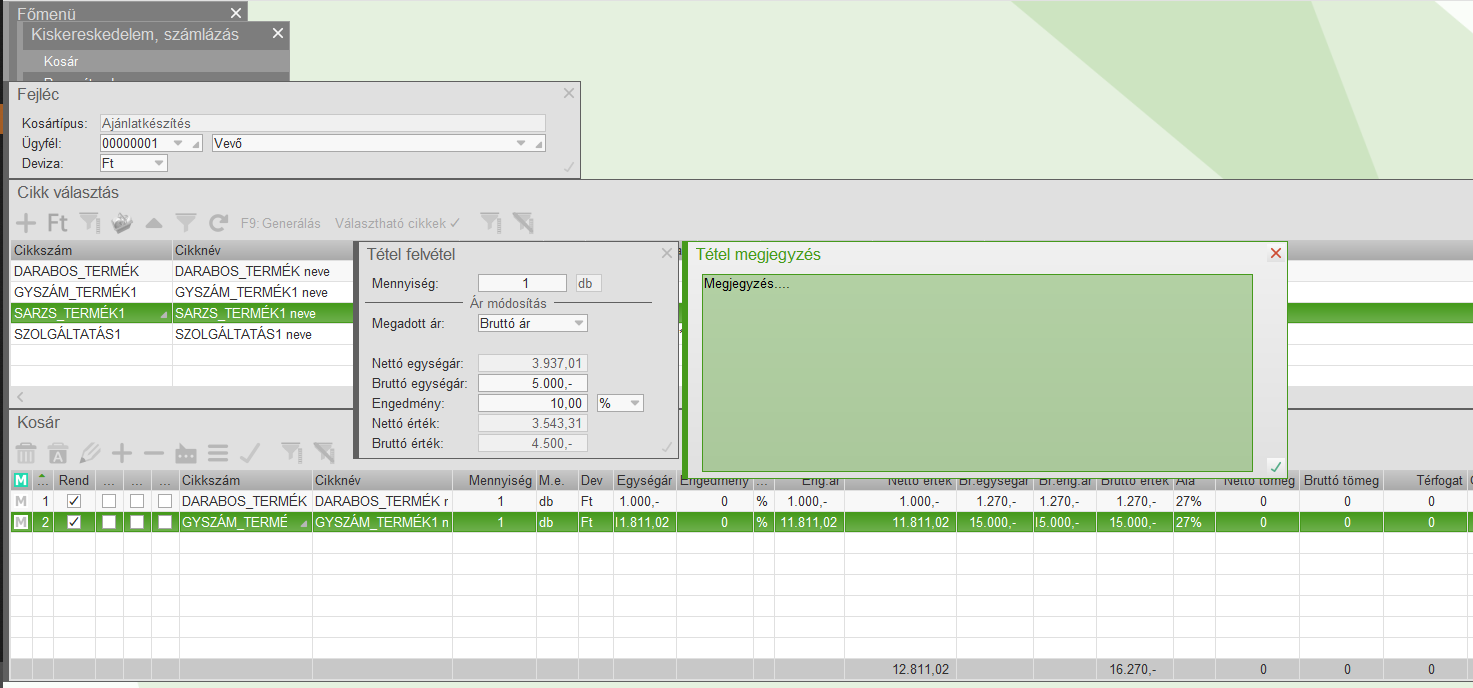Click the Fejléc panel confirm checkmark

[x=569, y=167]
